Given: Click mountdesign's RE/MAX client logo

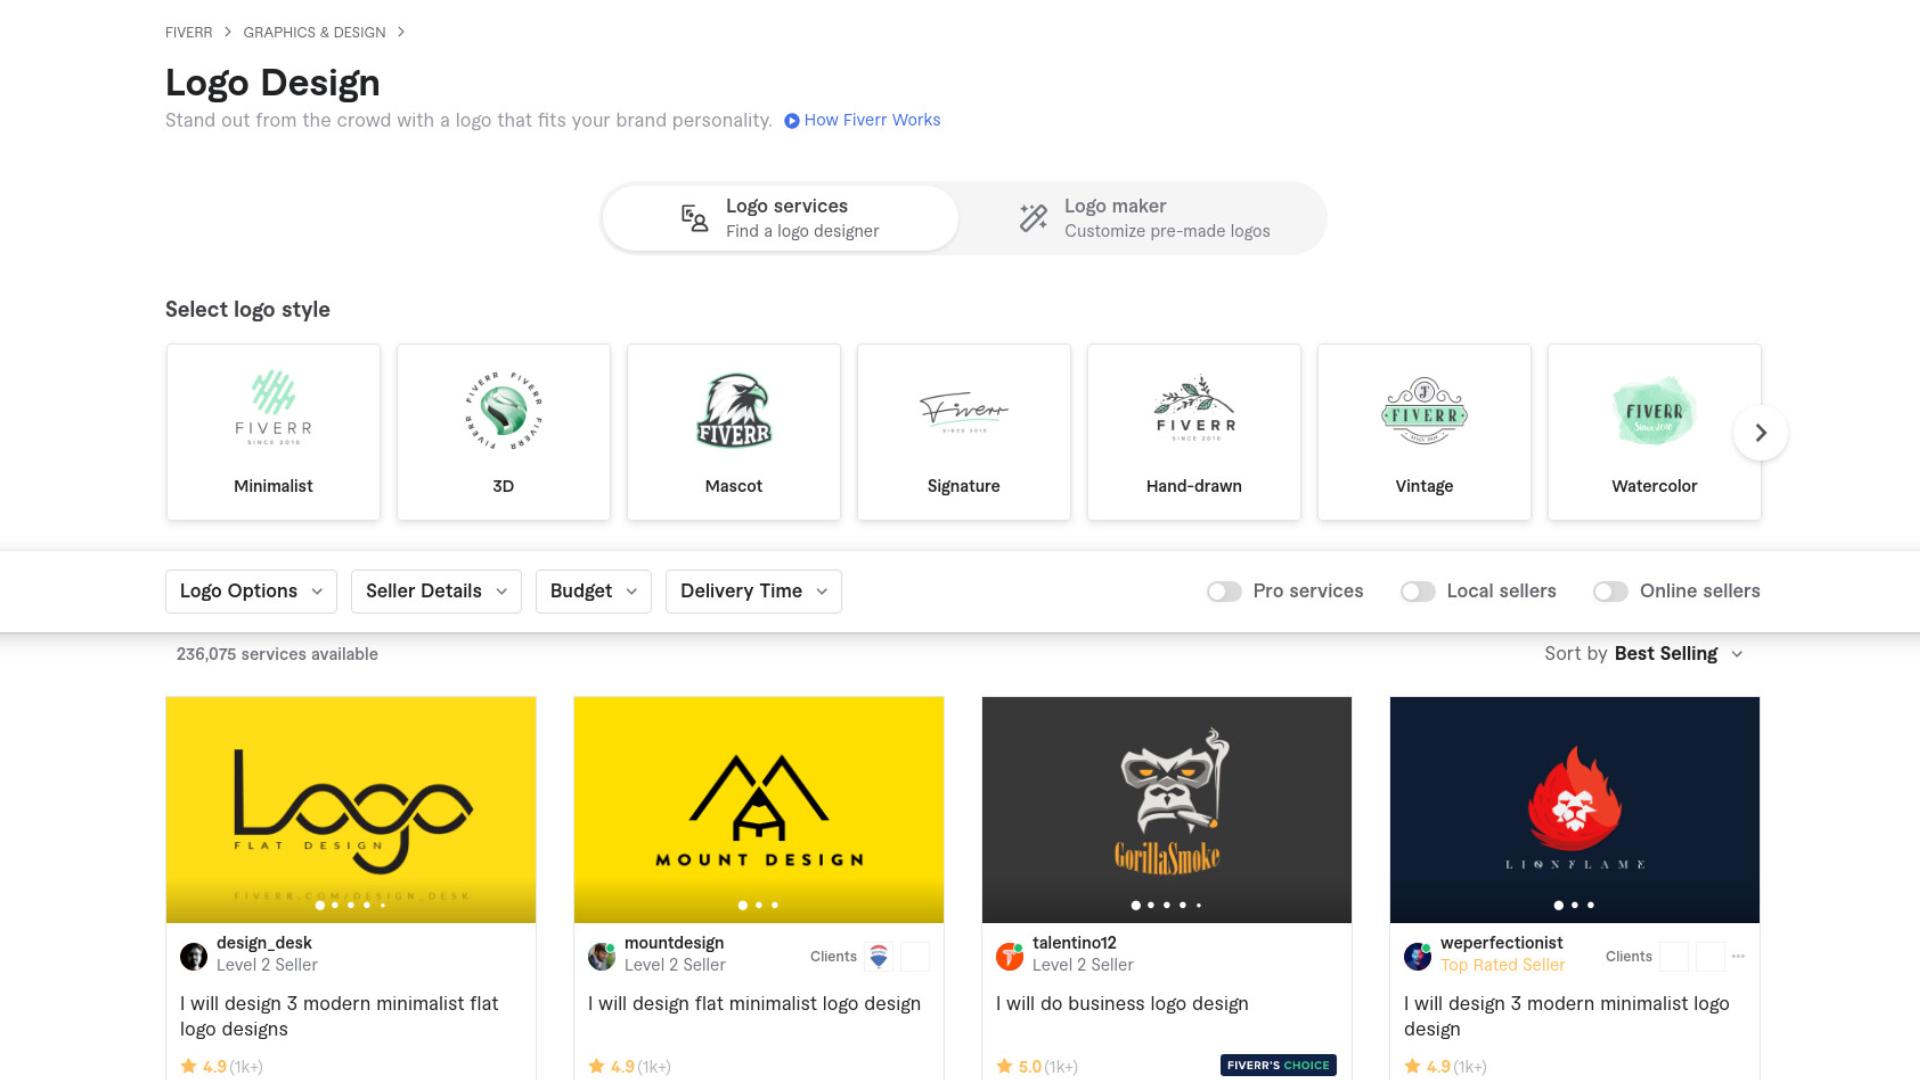Looking at the screenshot, I should click(879, 956).
